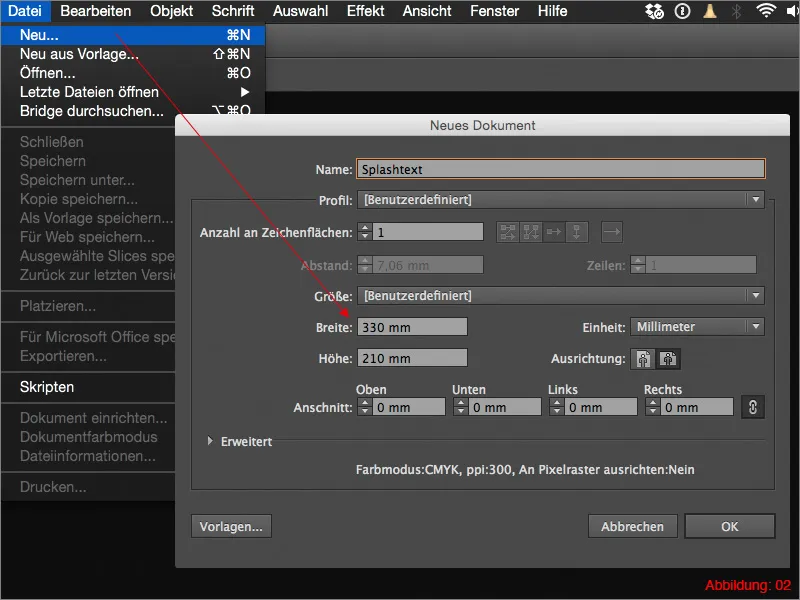
Task: Open the Einheit Millimeter dropdown
Action: (697, 327)
